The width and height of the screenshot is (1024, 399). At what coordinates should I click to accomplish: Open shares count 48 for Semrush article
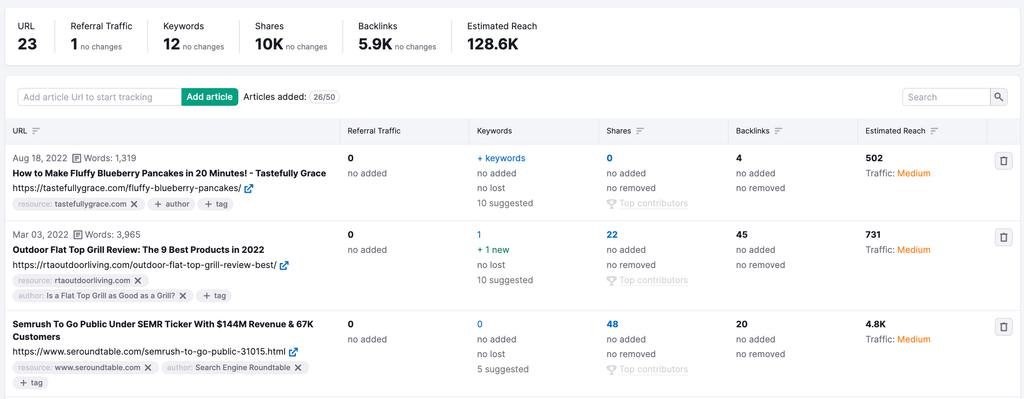(x=612, y=324)
